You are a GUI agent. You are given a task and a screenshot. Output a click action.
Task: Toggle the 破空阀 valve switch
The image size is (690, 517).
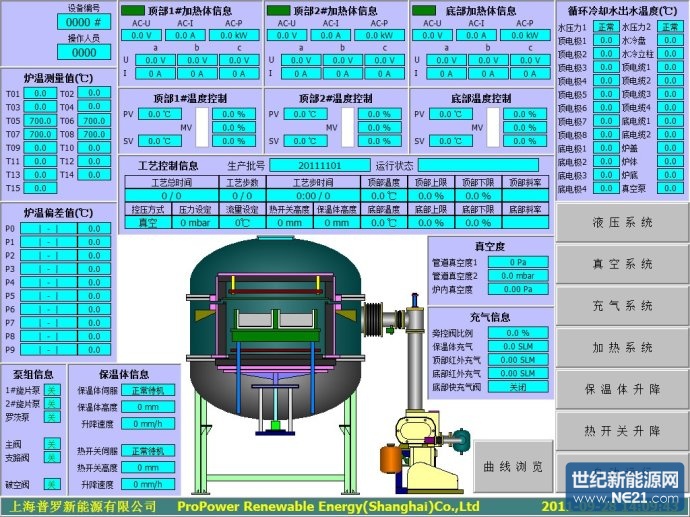pyautogui.click(x=52, y=484)
